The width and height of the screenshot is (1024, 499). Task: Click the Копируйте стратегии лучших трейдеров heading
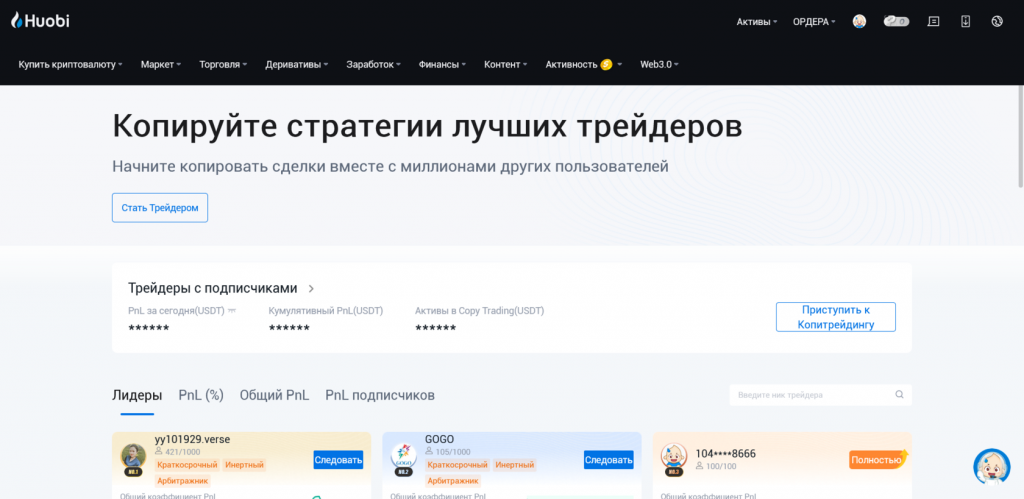[427, 127]
